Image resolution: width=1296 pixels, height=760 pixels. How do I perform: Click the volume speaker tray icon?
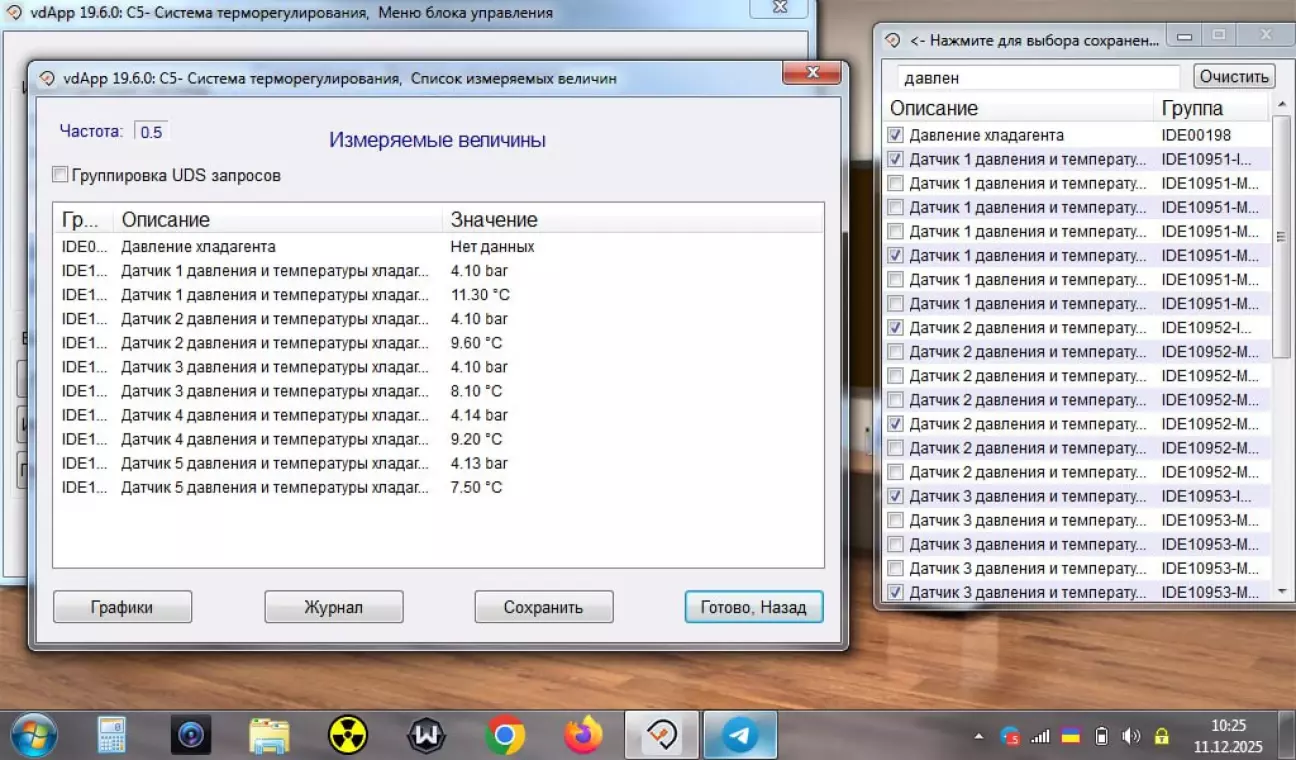pos(1131,737)
